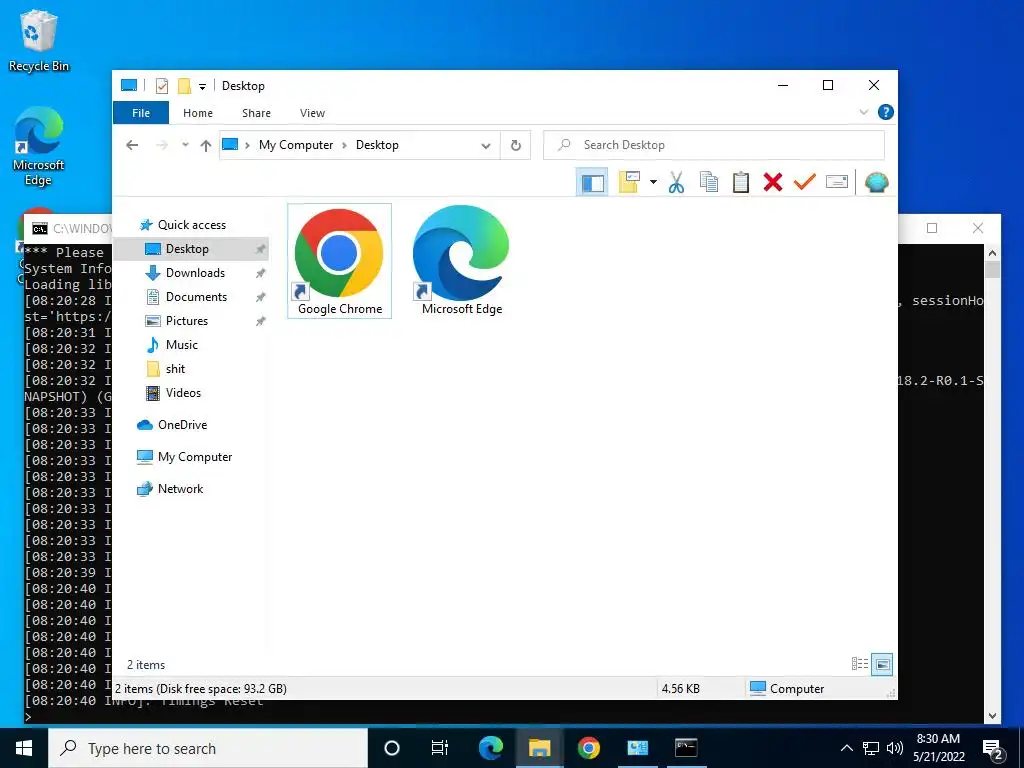
Task: Unpin Desktop via its pin icon
Action: [260, 249]
